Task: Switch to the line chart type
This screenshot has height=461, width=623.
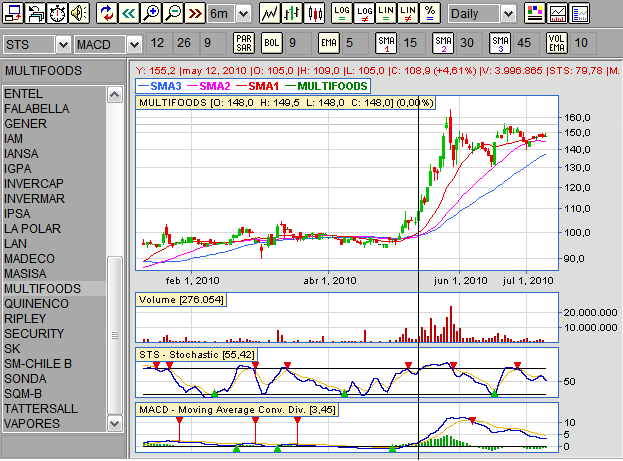Action: pos(269,13)
